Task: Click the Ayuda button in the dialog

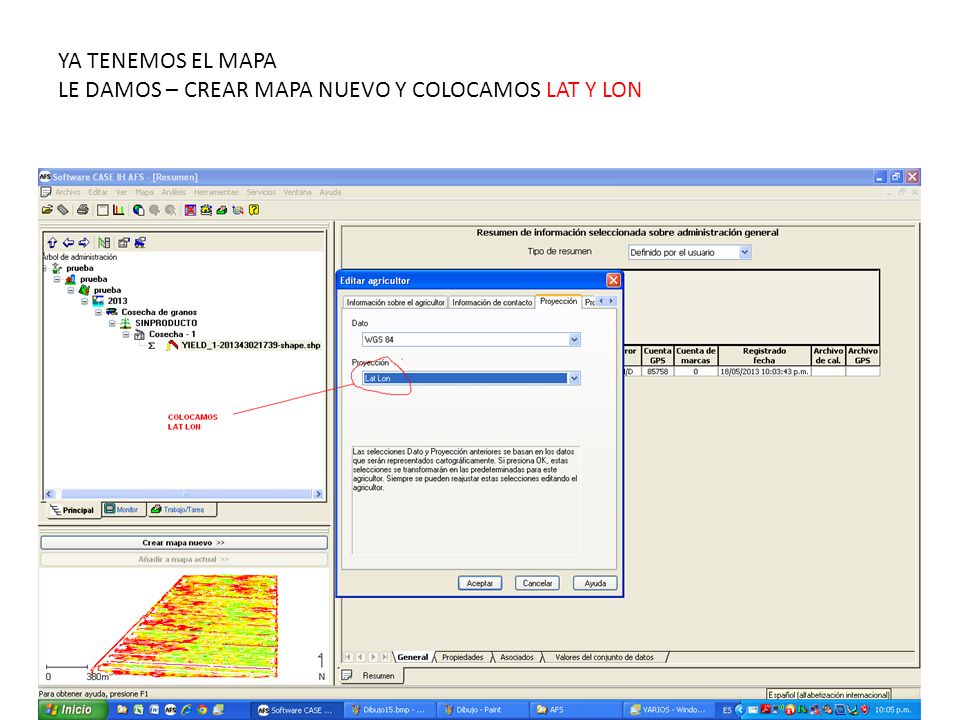Action: tap(595, 583)
